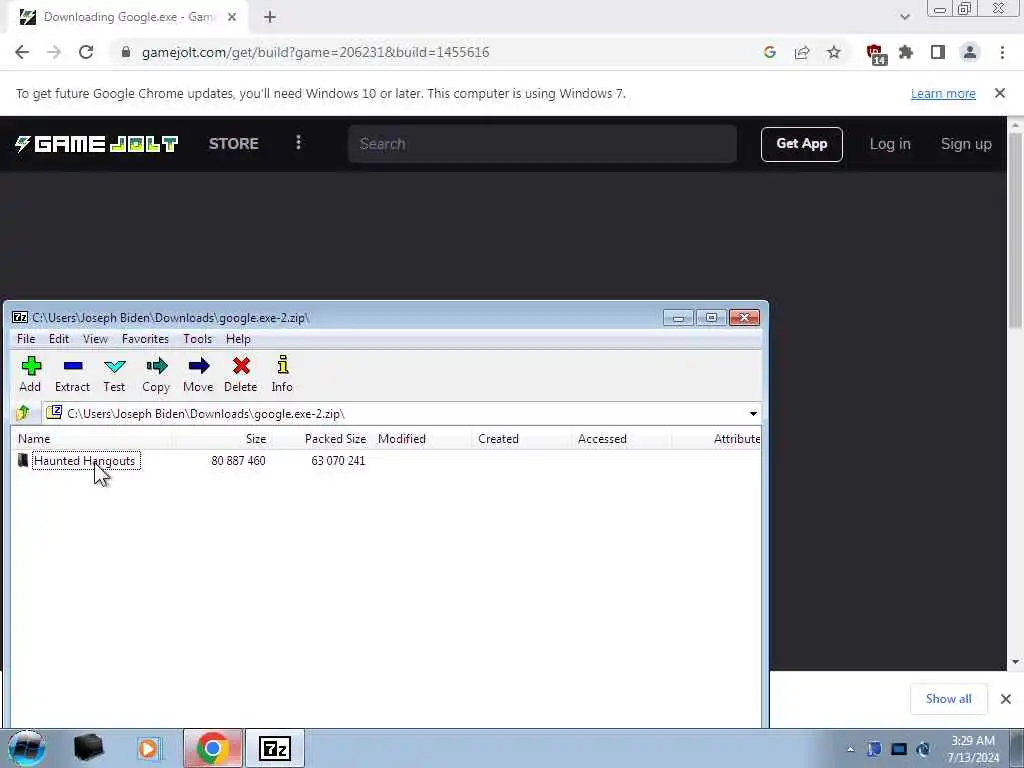Reload the Game Jolt page
Image resolution: width=1024 pixels, height=768 pixels.
tap(86, 52)
